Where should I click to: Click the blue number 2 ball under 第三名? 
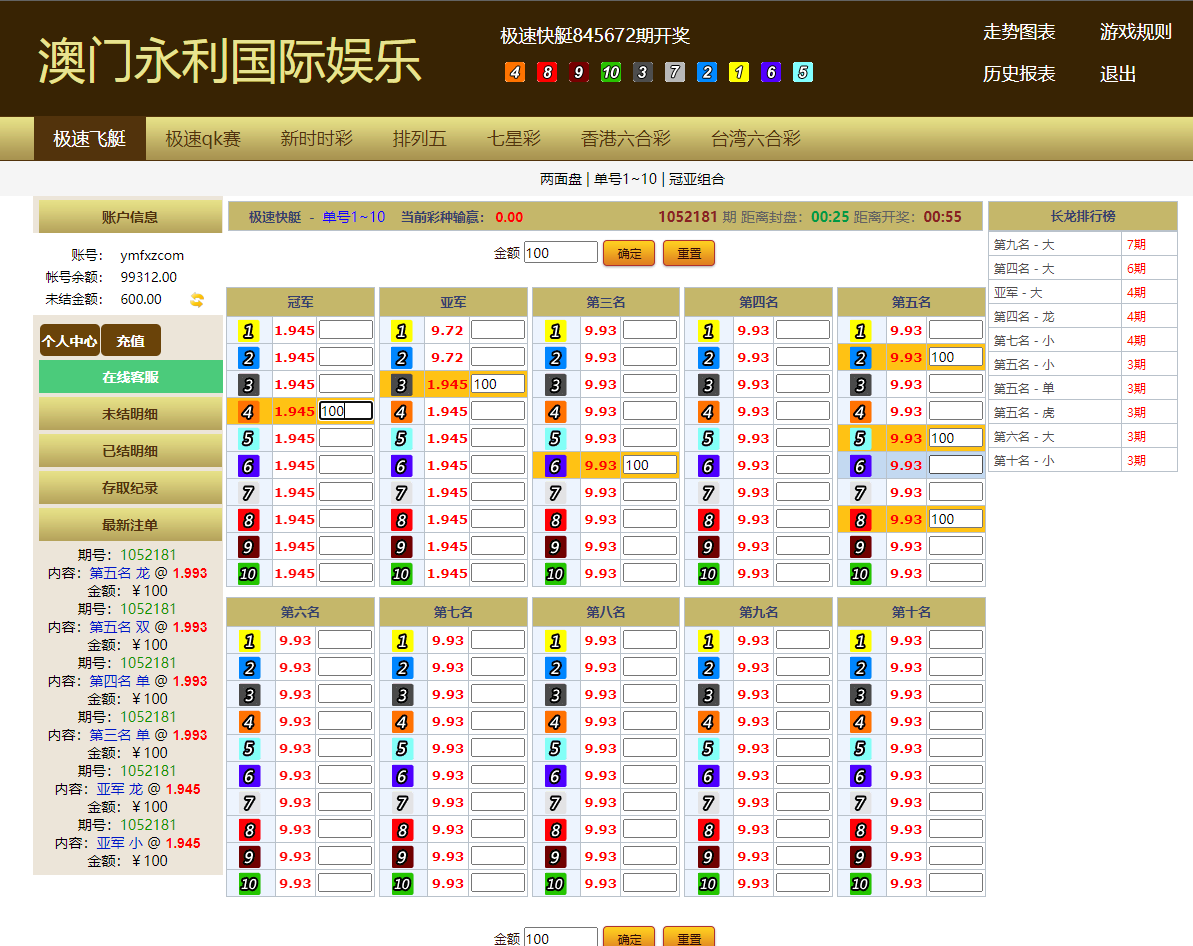click(x=554, y=356)
